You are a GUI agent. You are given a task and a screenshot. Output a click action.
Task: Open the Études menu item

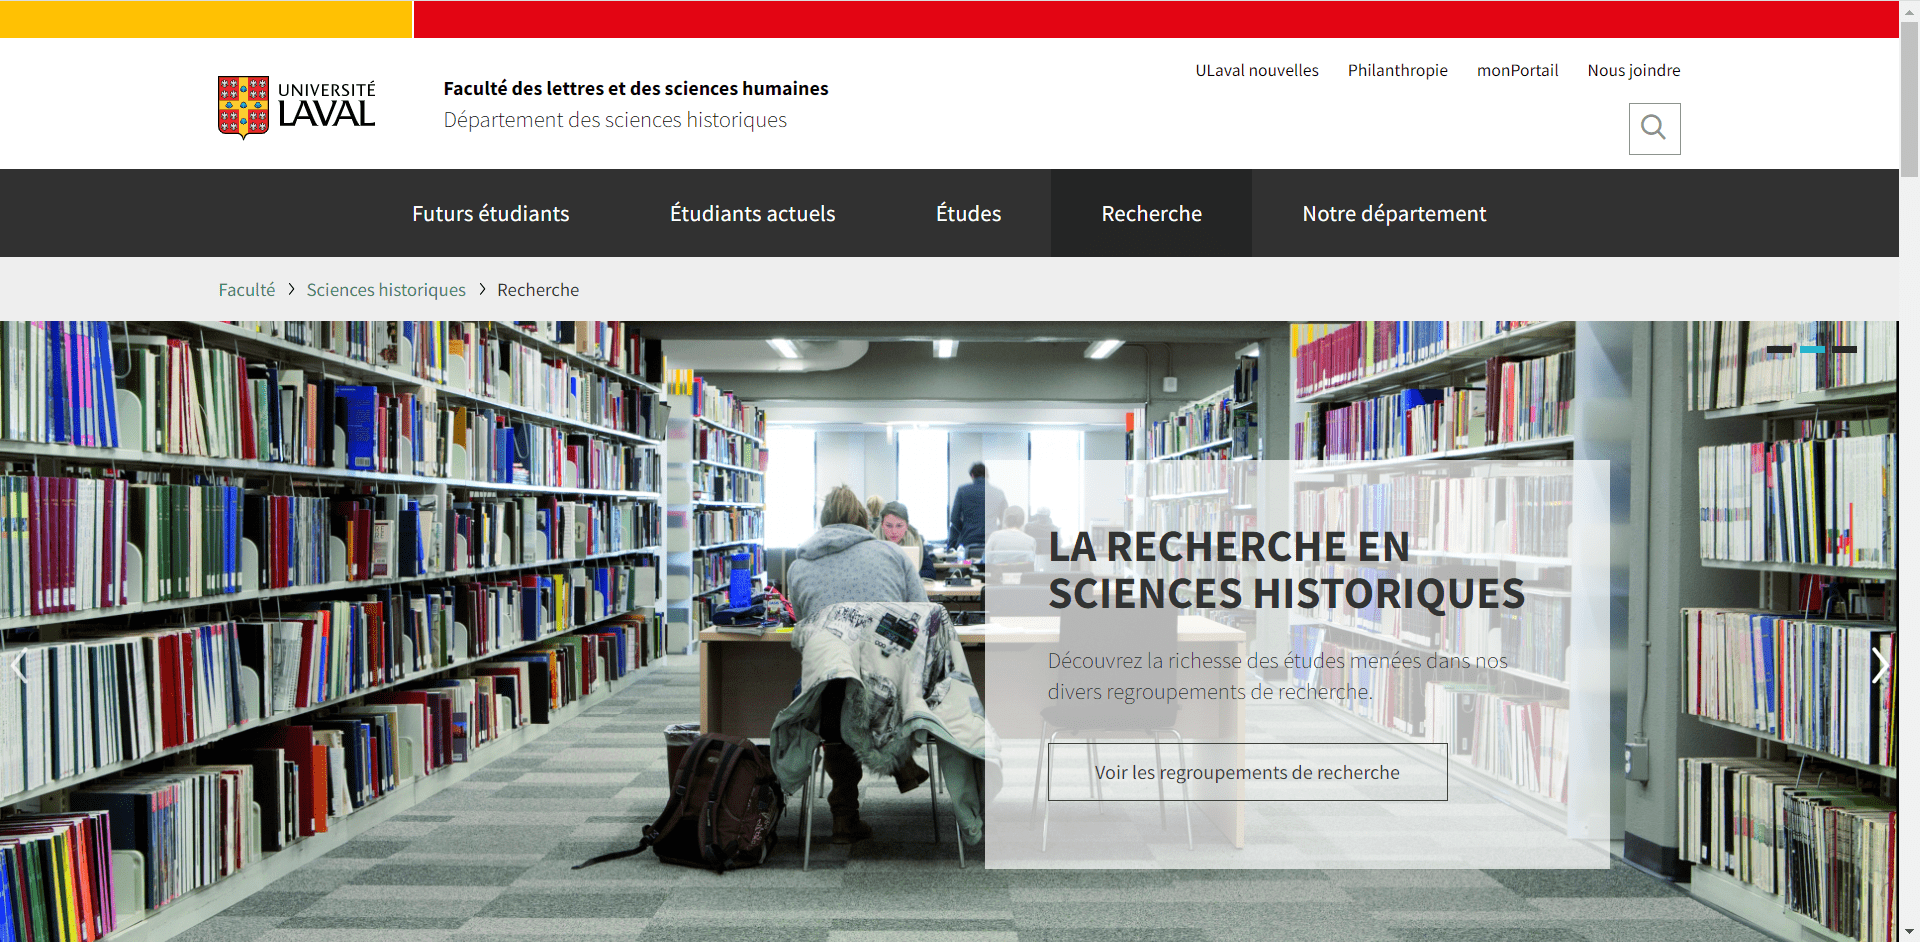tap(967, 213)
